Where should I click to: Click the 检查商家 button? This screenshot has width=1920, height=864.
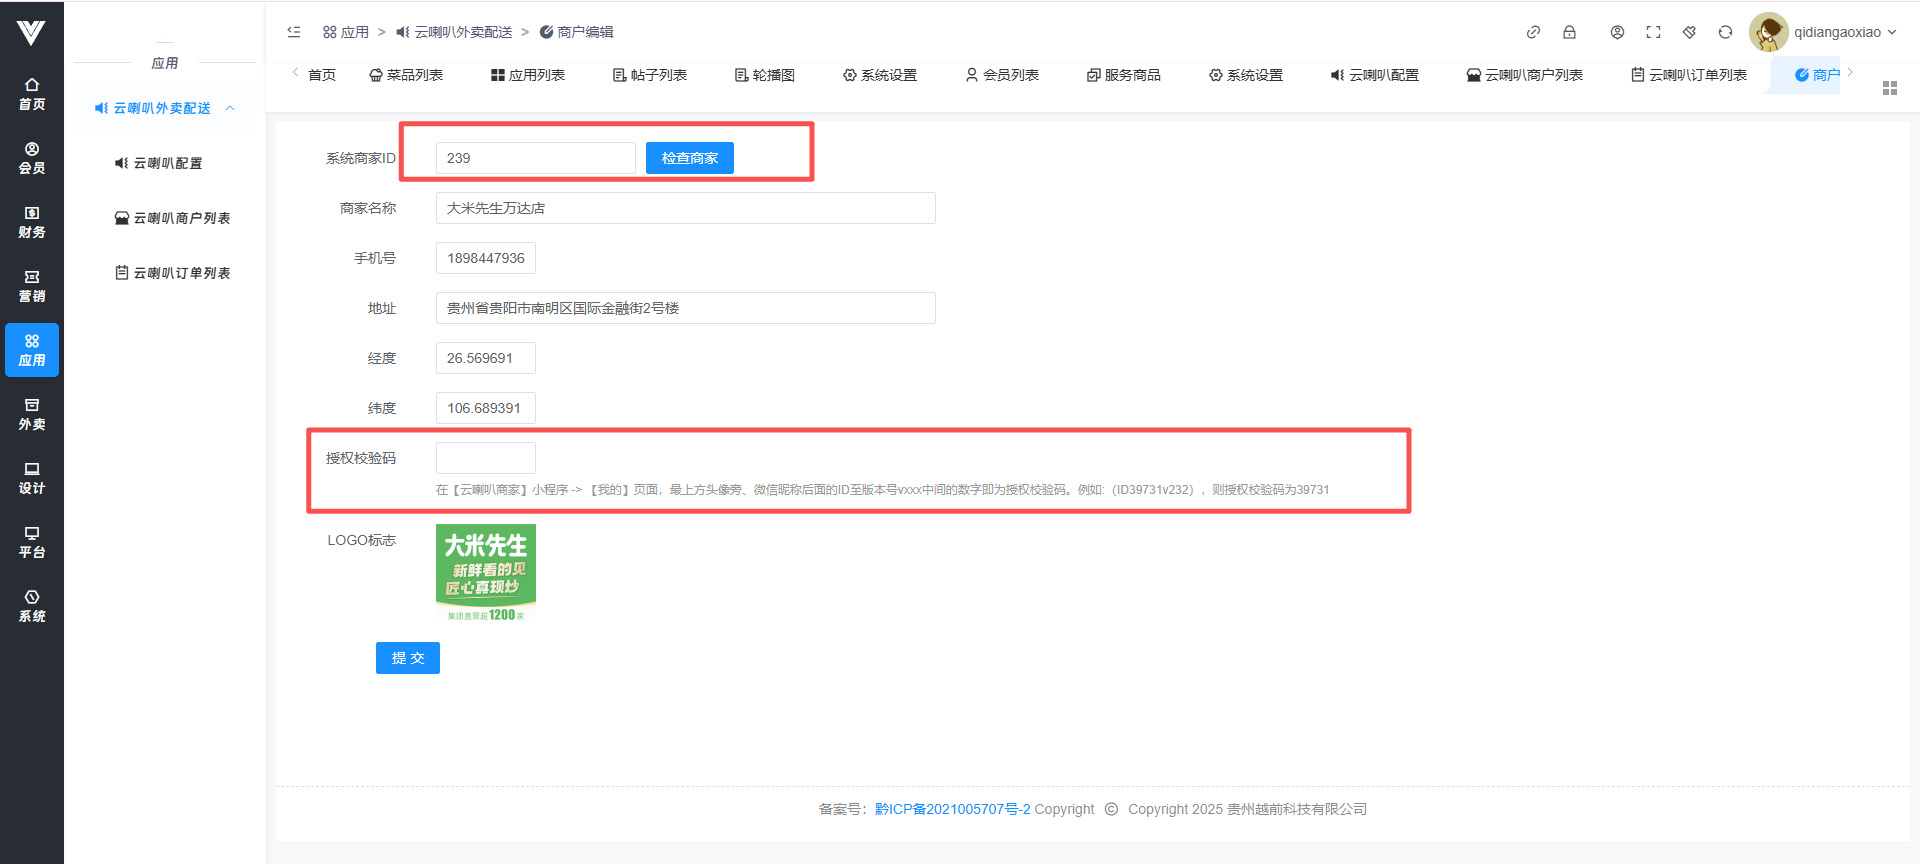[x=689, y=158]
